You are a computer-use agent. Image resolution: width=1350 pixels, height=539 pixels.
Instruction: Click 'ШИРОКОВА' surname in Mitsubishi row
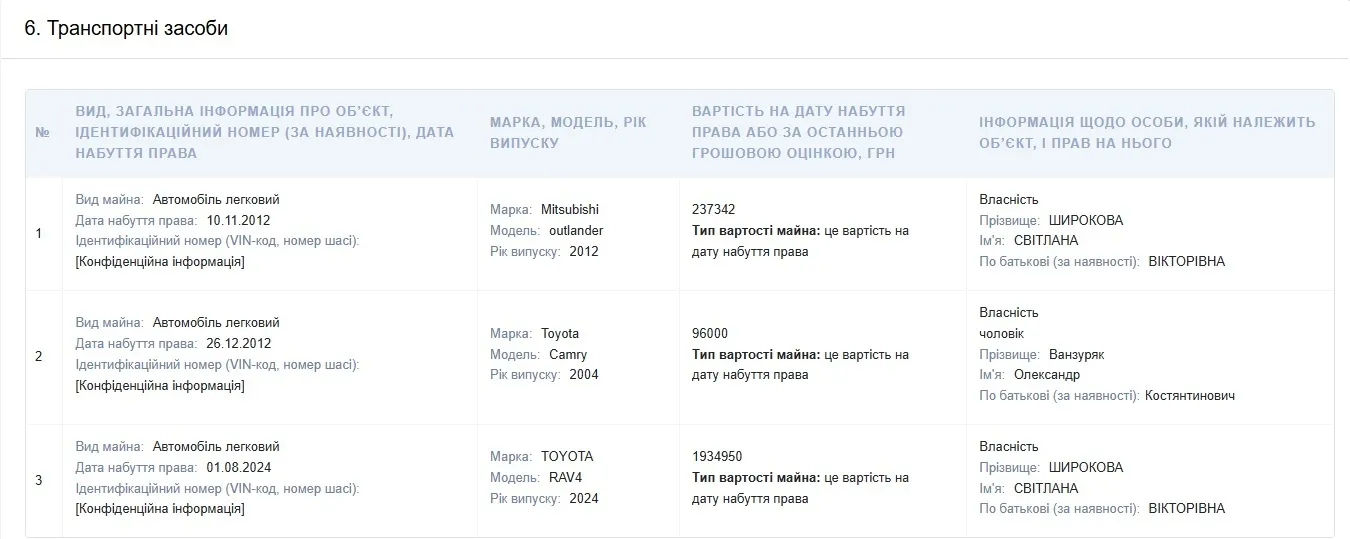pyautogui.click(x=1086, y=220)
